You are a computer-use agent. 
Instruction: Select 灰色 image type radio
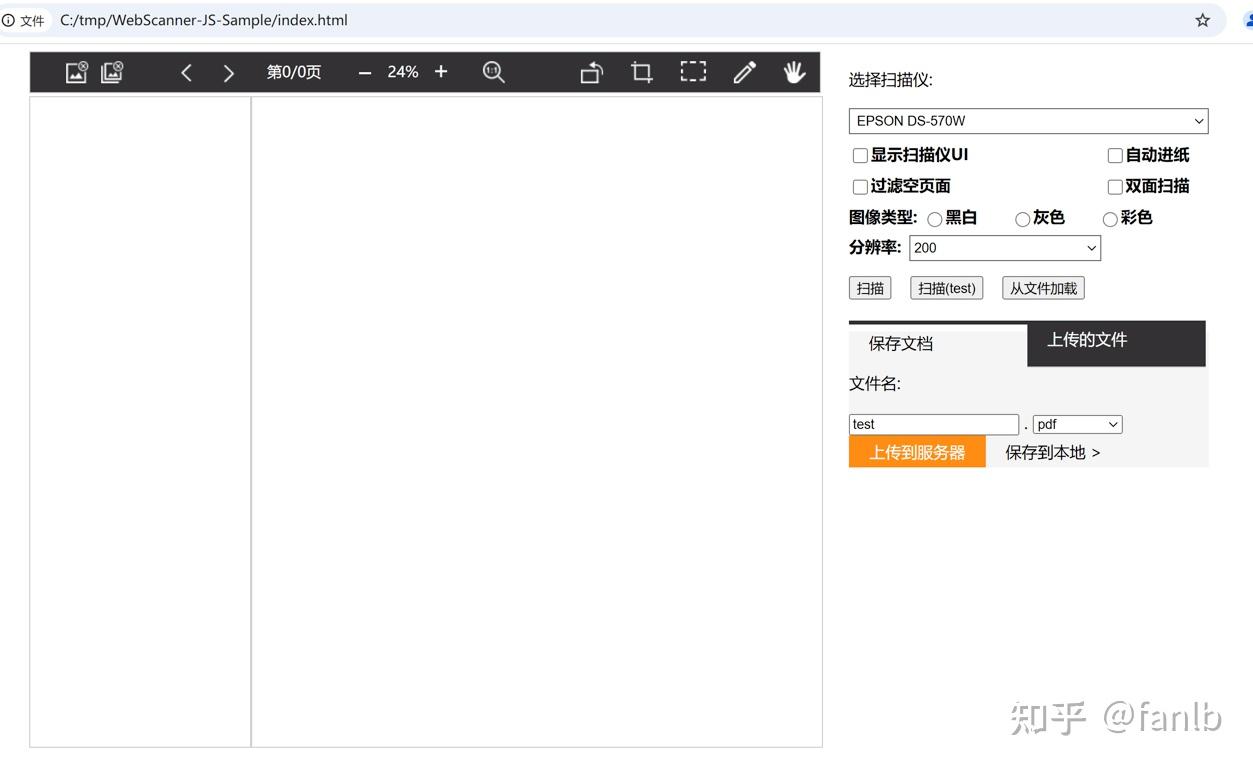(1022, 219)
